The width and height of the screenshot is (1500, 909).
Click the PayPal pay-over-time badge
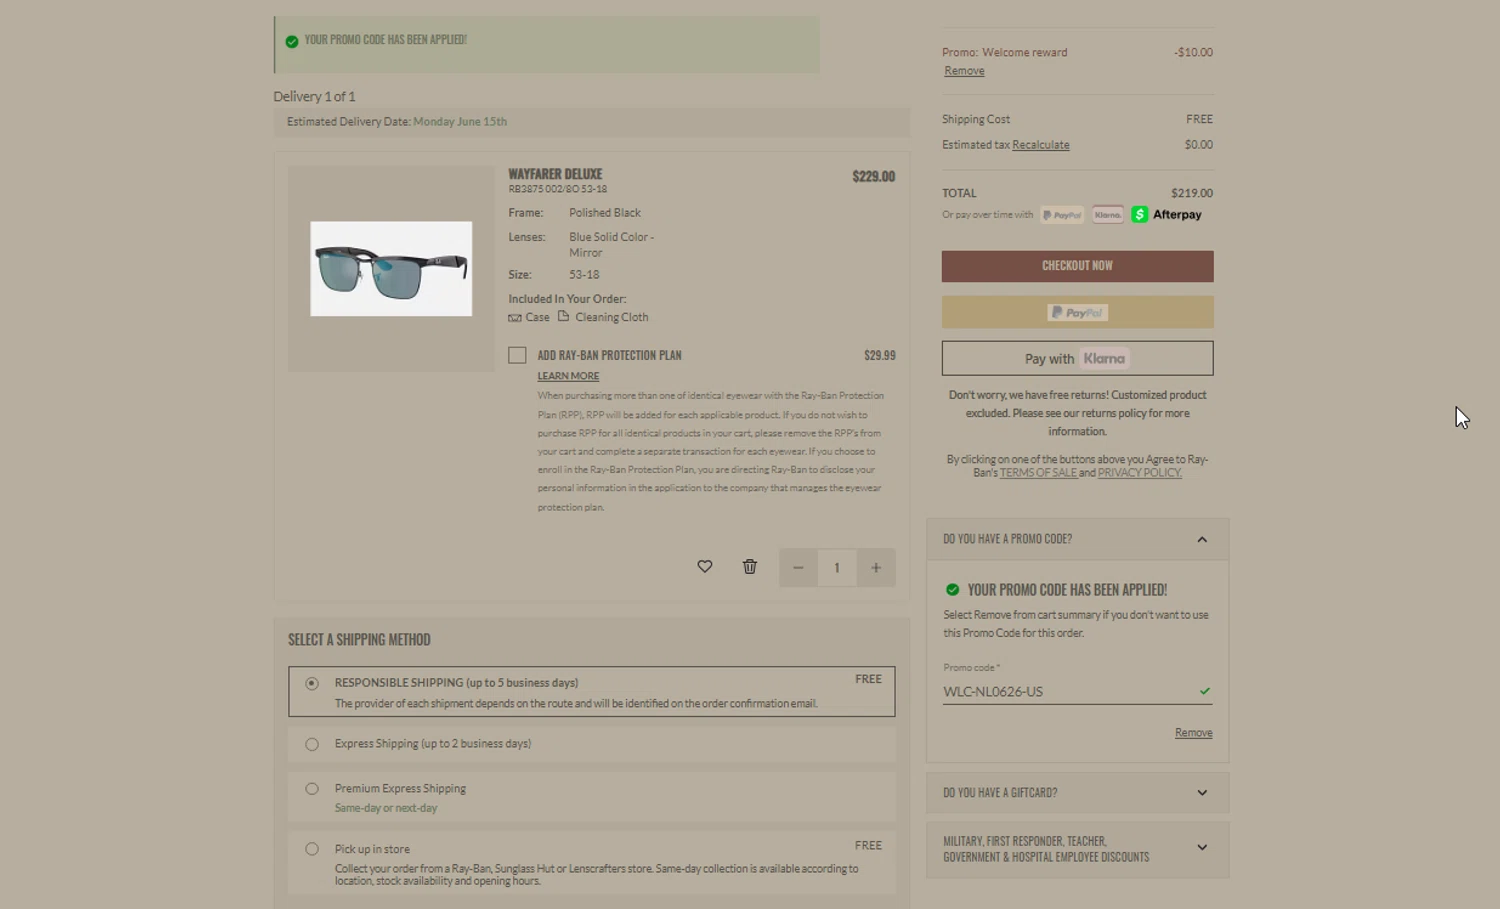point(1062,215)
